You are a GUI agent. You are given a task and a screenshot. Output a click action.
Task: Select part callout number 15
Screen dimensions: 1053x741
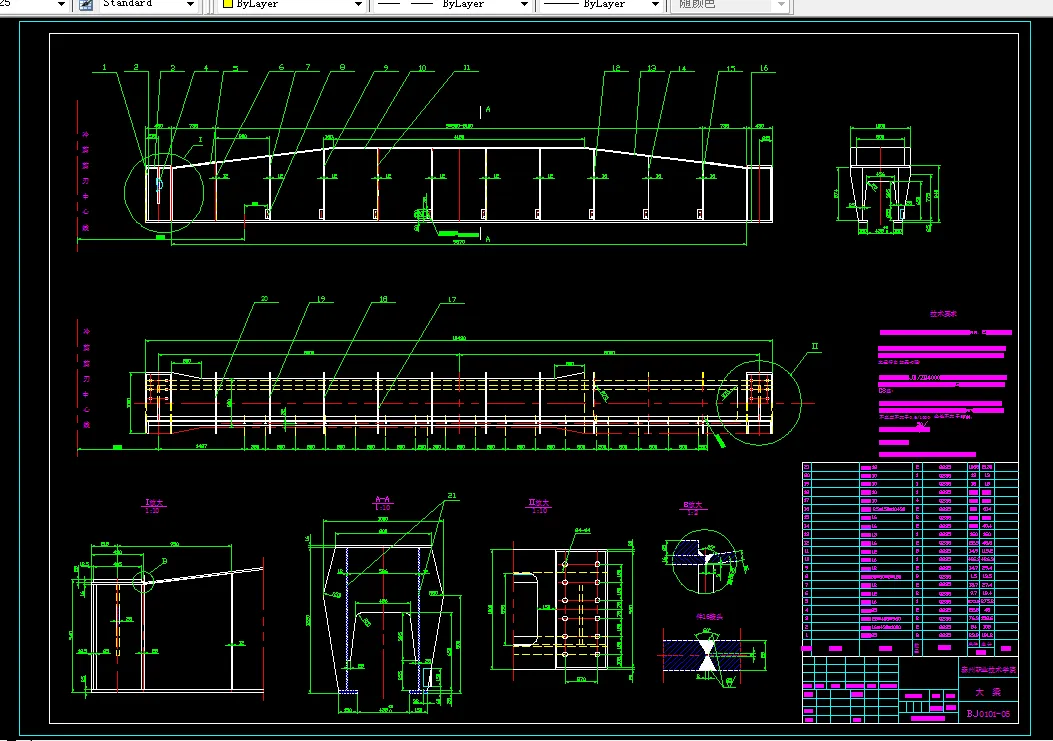731,68
